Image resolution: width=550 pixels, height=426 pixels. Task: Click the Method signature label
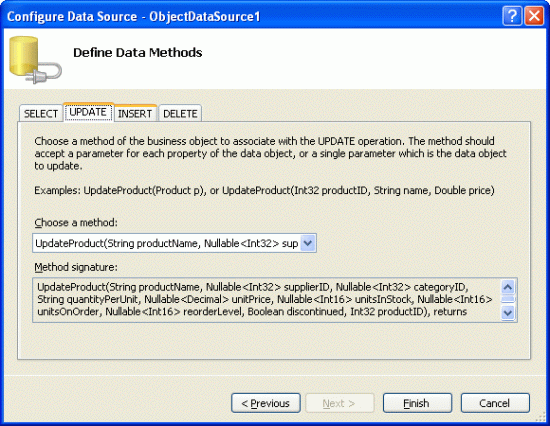76,267
